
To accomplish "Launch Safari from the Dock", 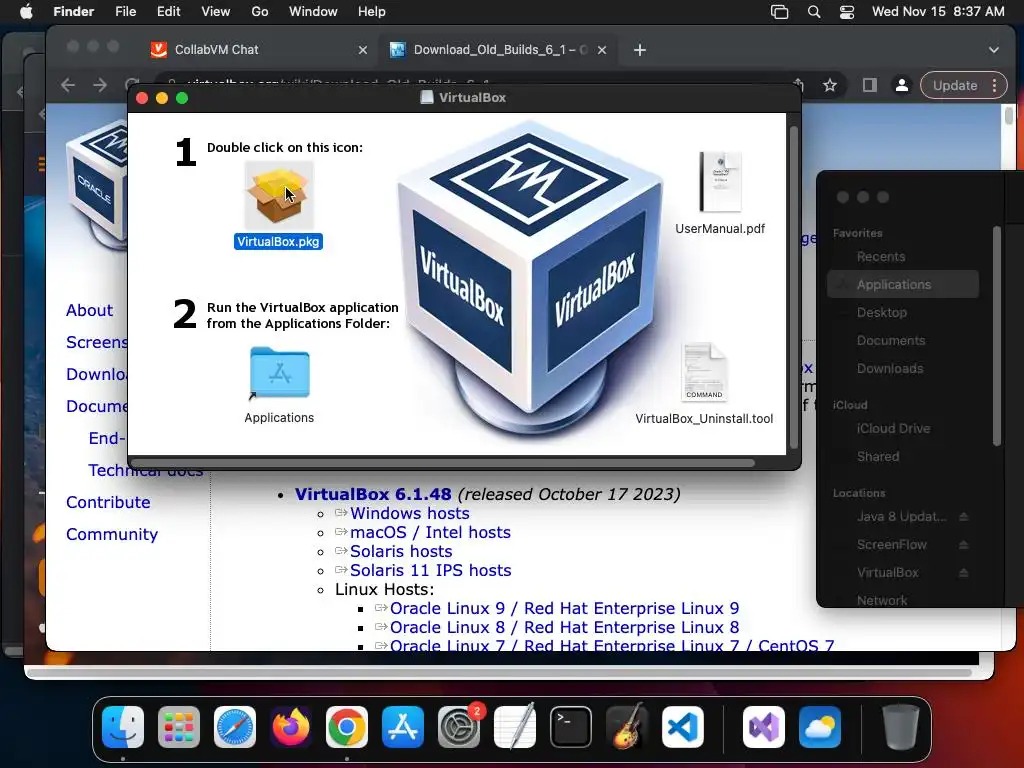I will click(235, 727).
